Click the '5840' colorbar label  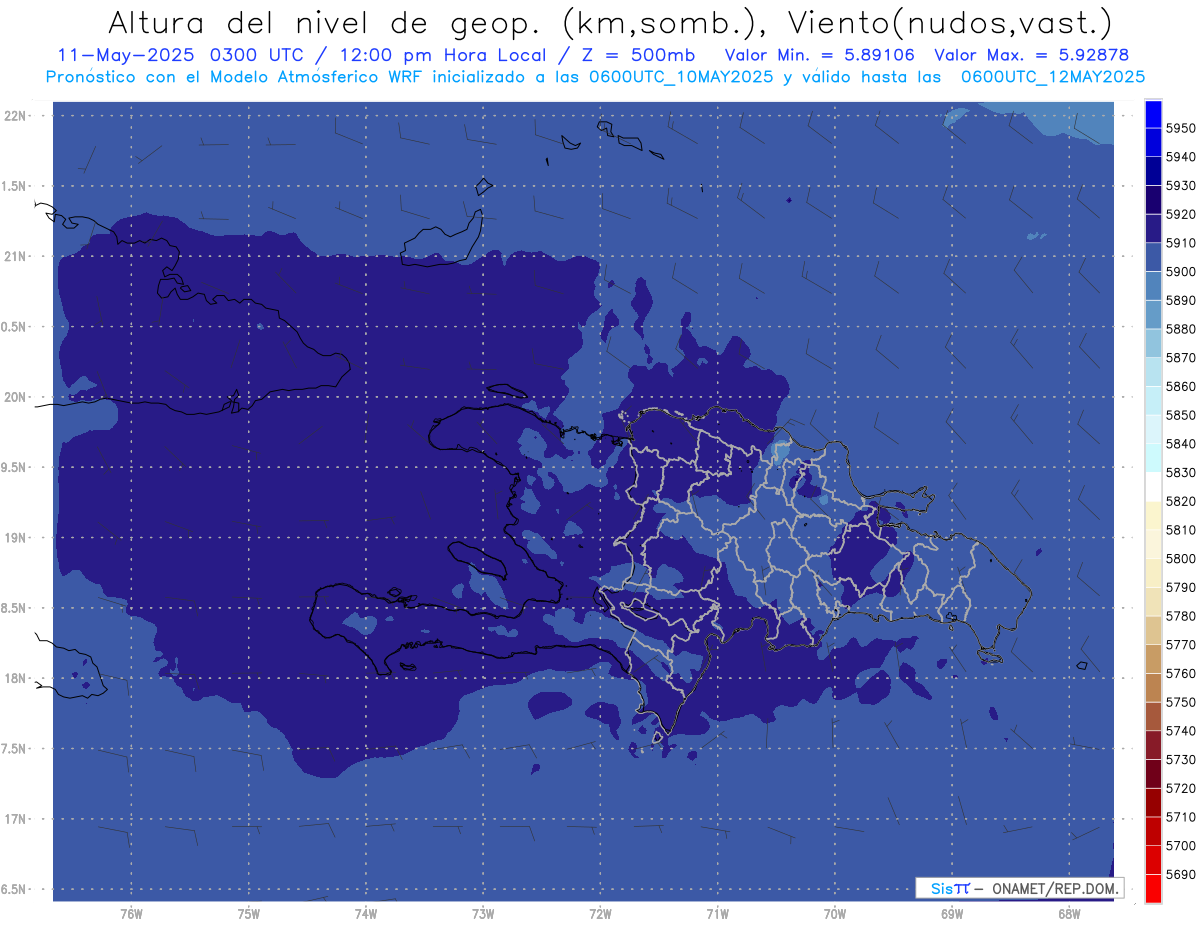1180,443
